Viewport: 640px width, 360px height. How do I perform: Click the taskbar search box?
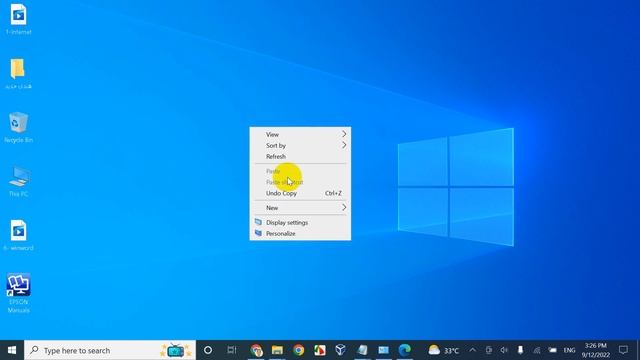click(x=110, y=350)
